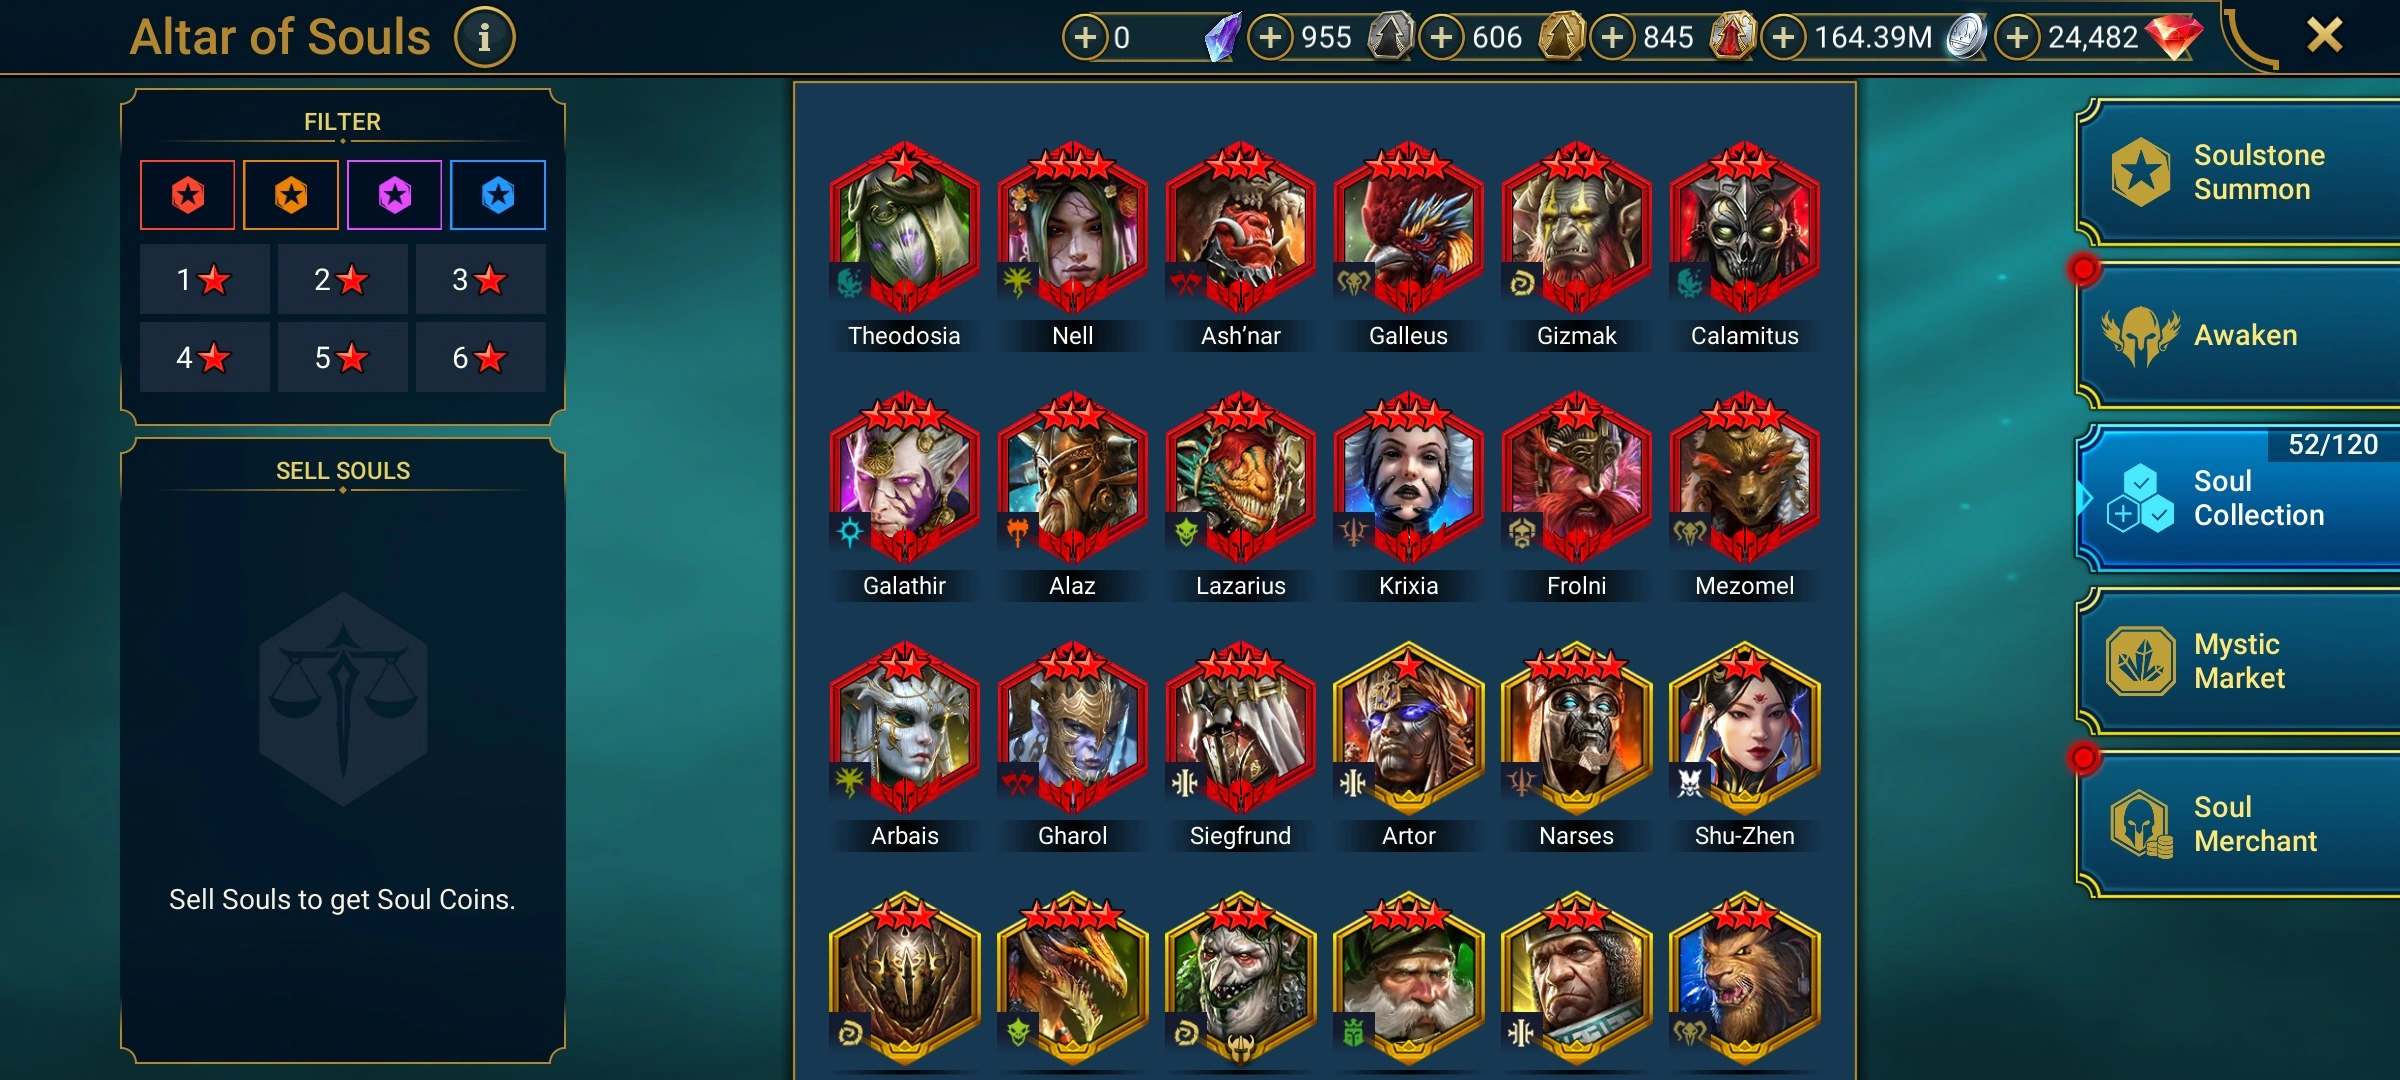Image resolution: width=2400 pixels, height=1080 pixels.
Task: Open the Mystic Market tab
Action: coord(2240,661)
